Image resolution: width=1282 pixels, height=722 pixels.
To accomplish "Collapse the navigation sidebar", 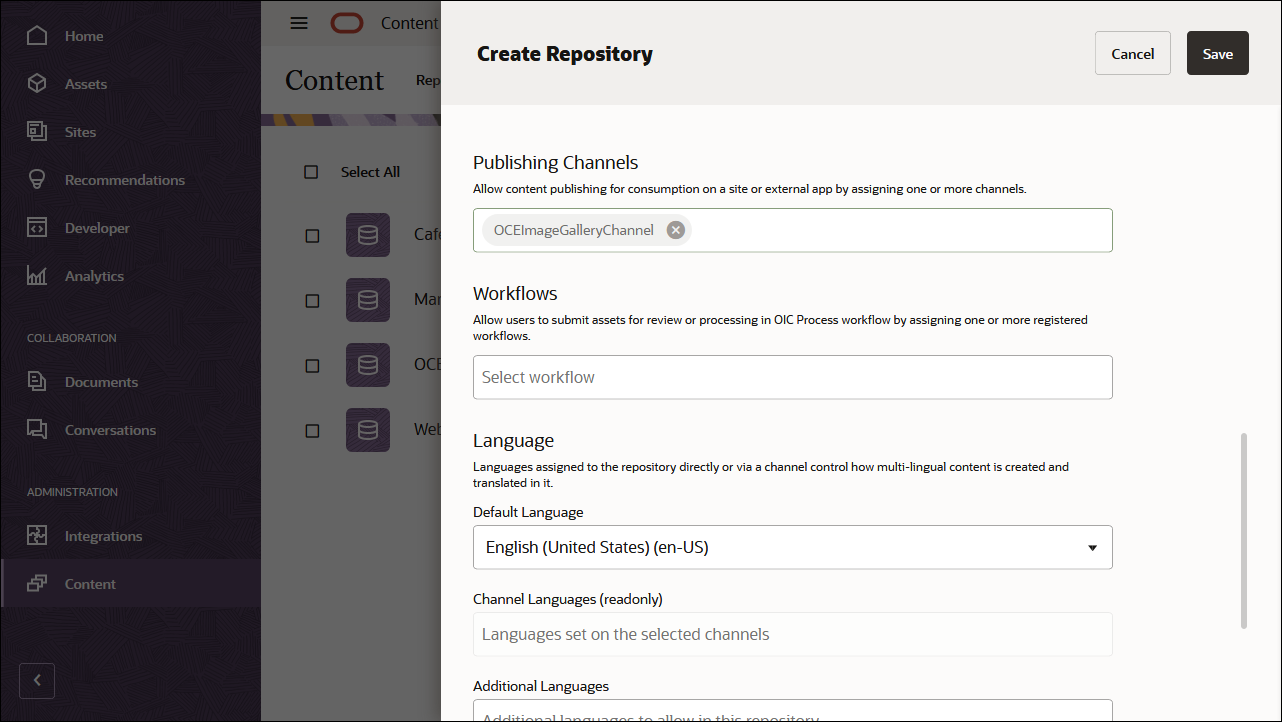I will click(x=37, y=680).
